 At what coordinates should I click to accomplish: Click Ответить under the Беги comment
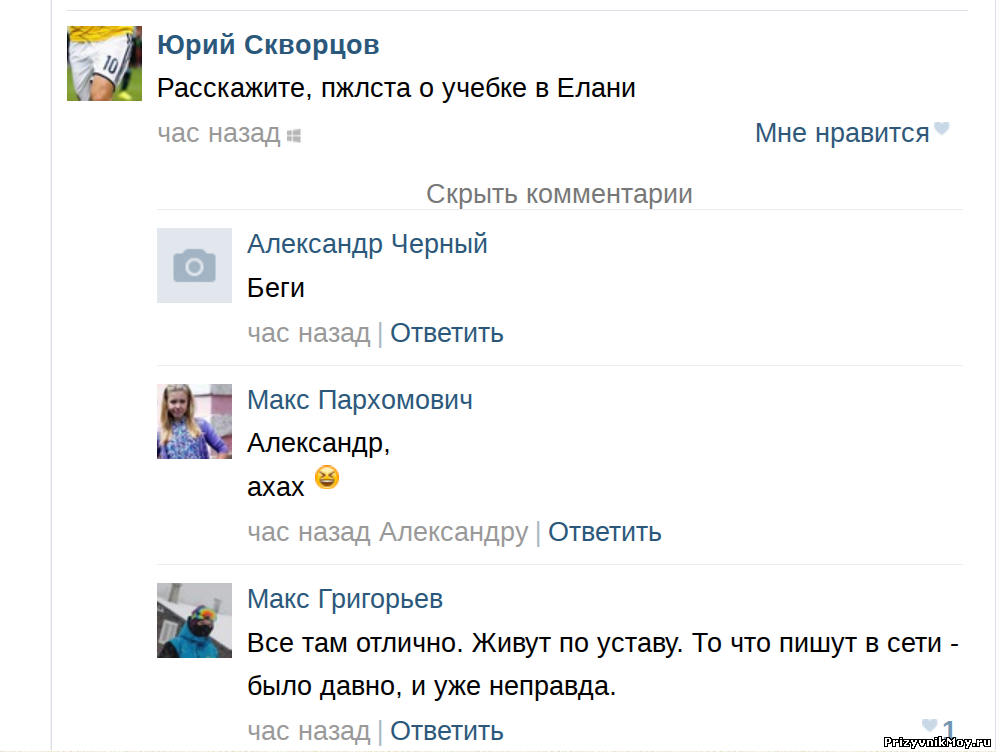(x=447, y=333)
